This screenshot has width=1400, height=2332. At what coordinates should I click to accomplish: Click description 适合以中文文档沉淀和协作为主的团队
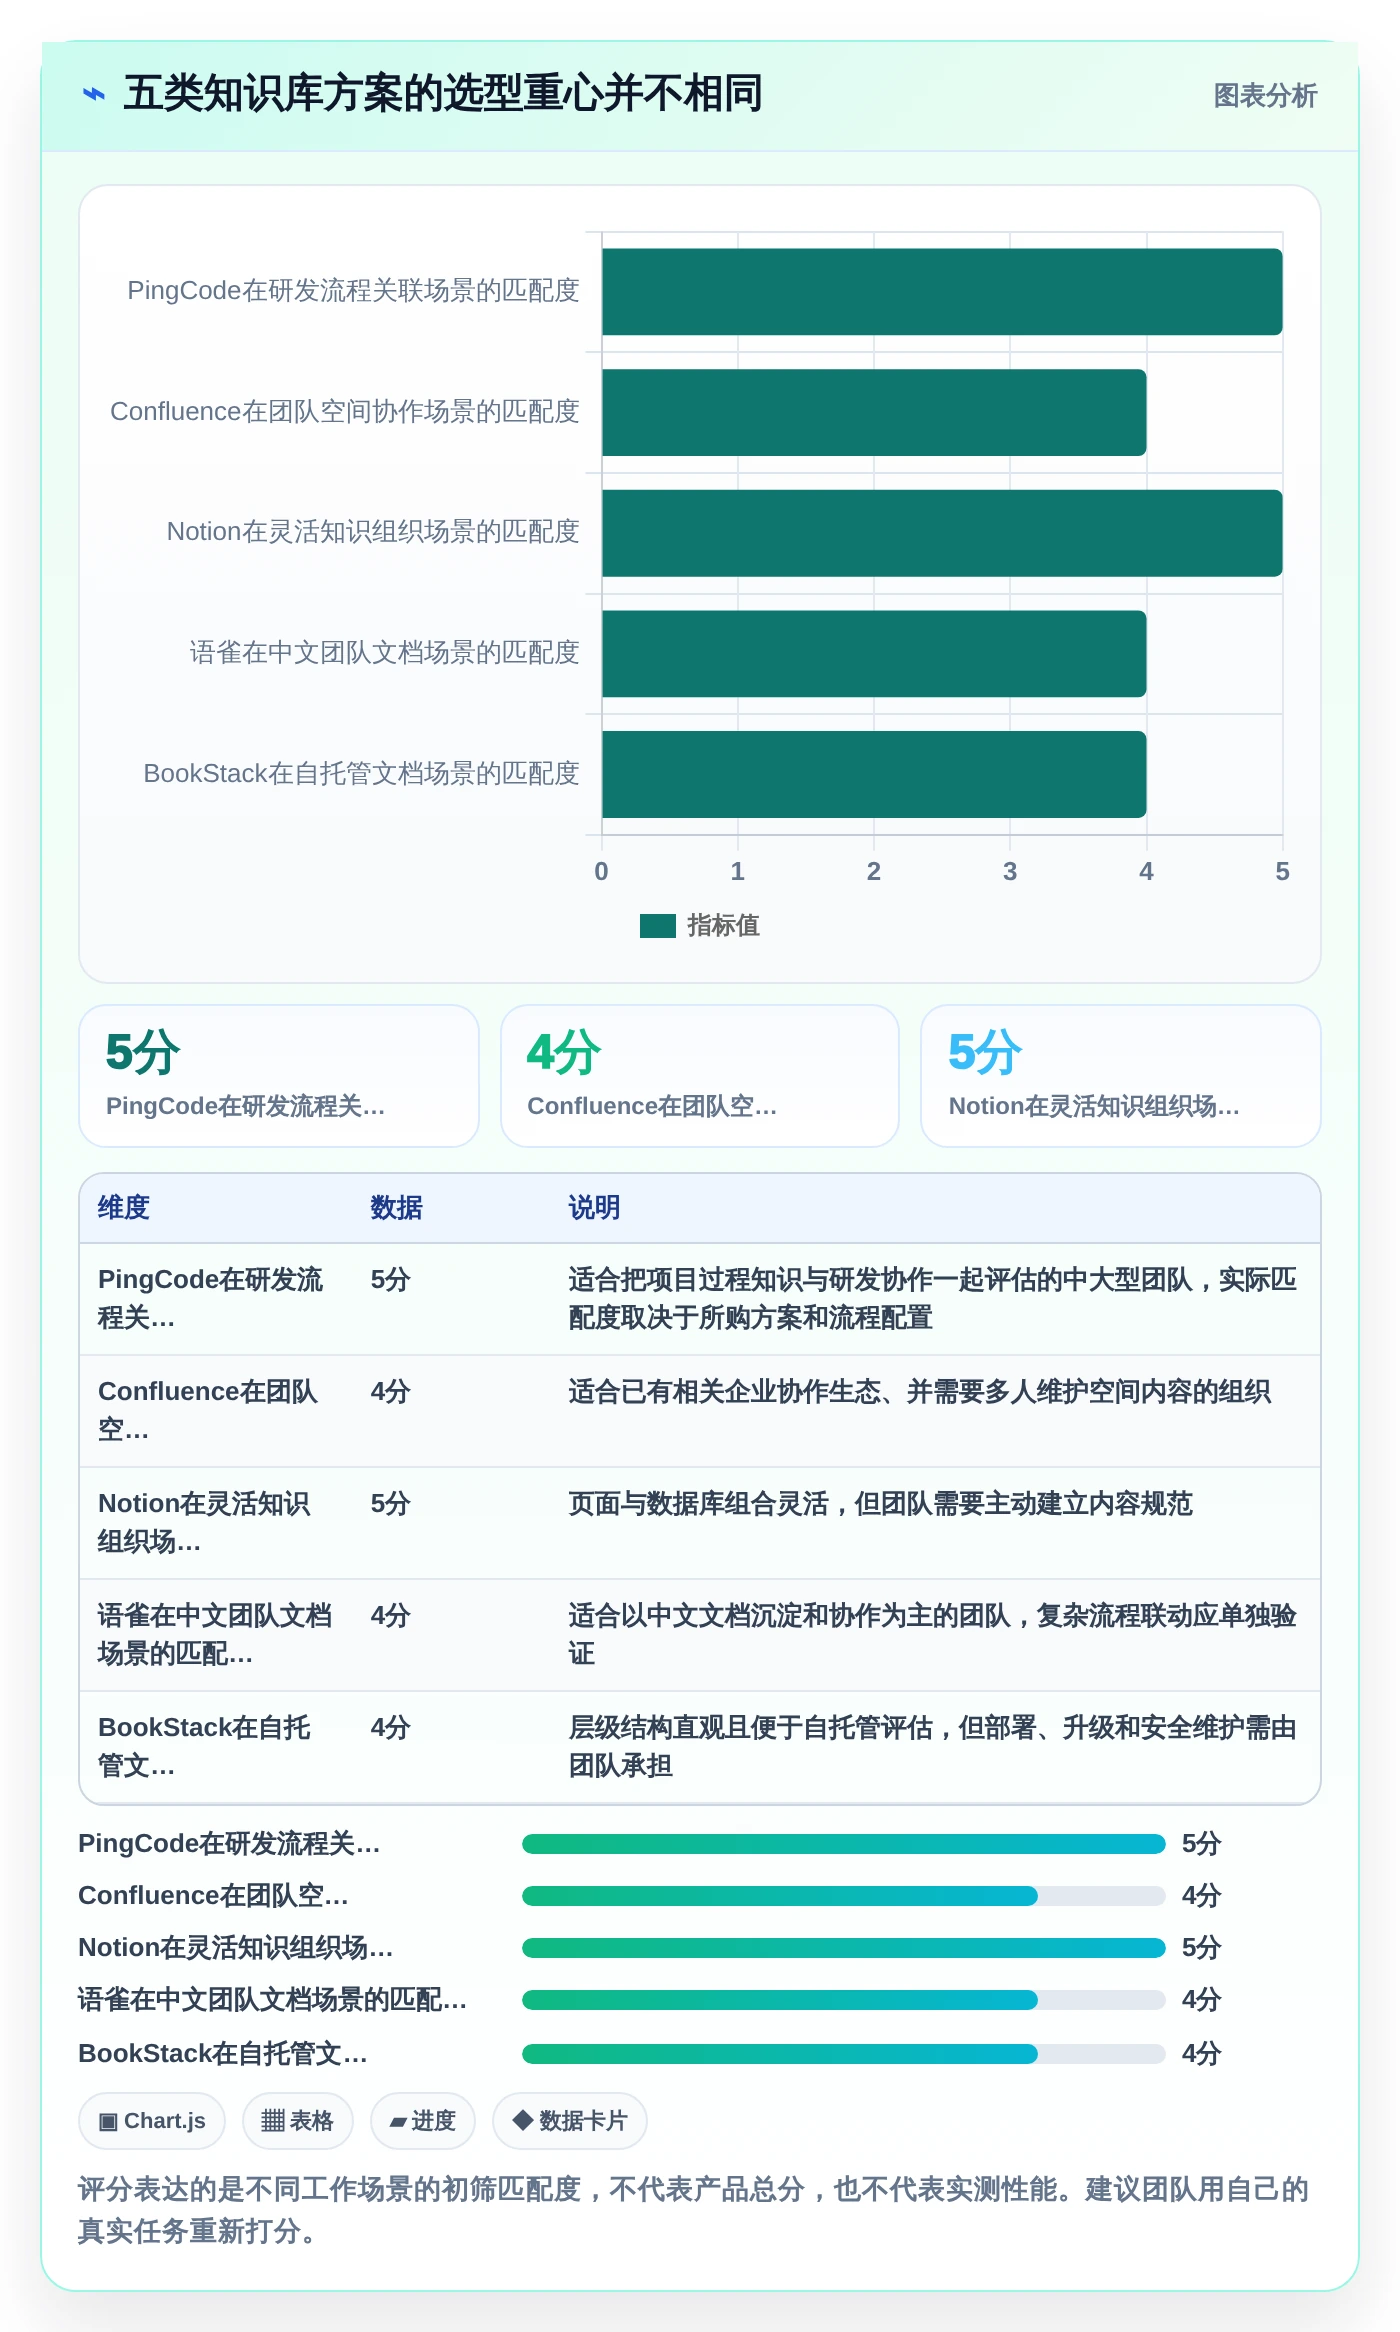click(x=932, y=1635)
